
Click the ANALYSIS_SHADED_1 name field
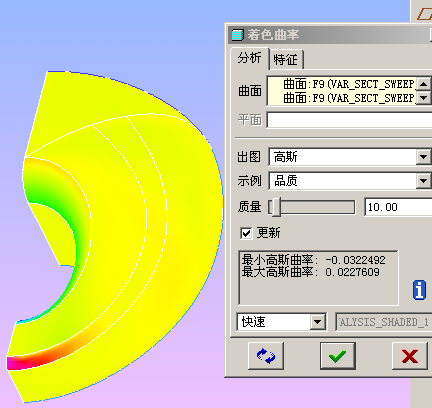384,322
